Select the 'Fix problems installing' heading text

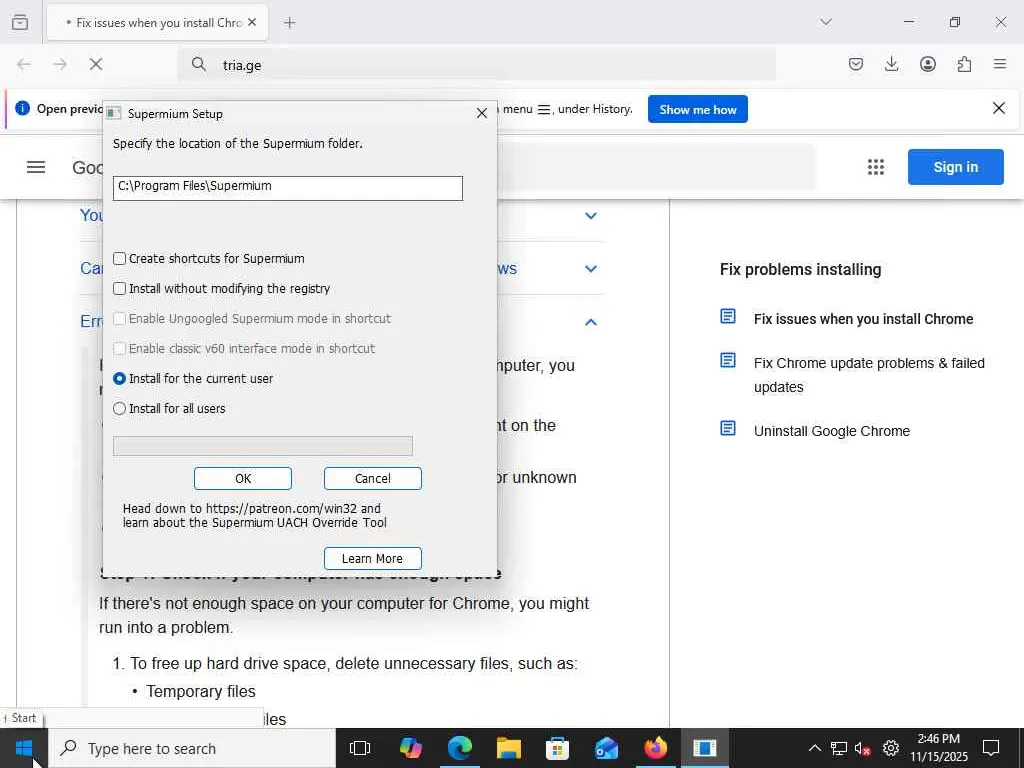coord(801,270)
